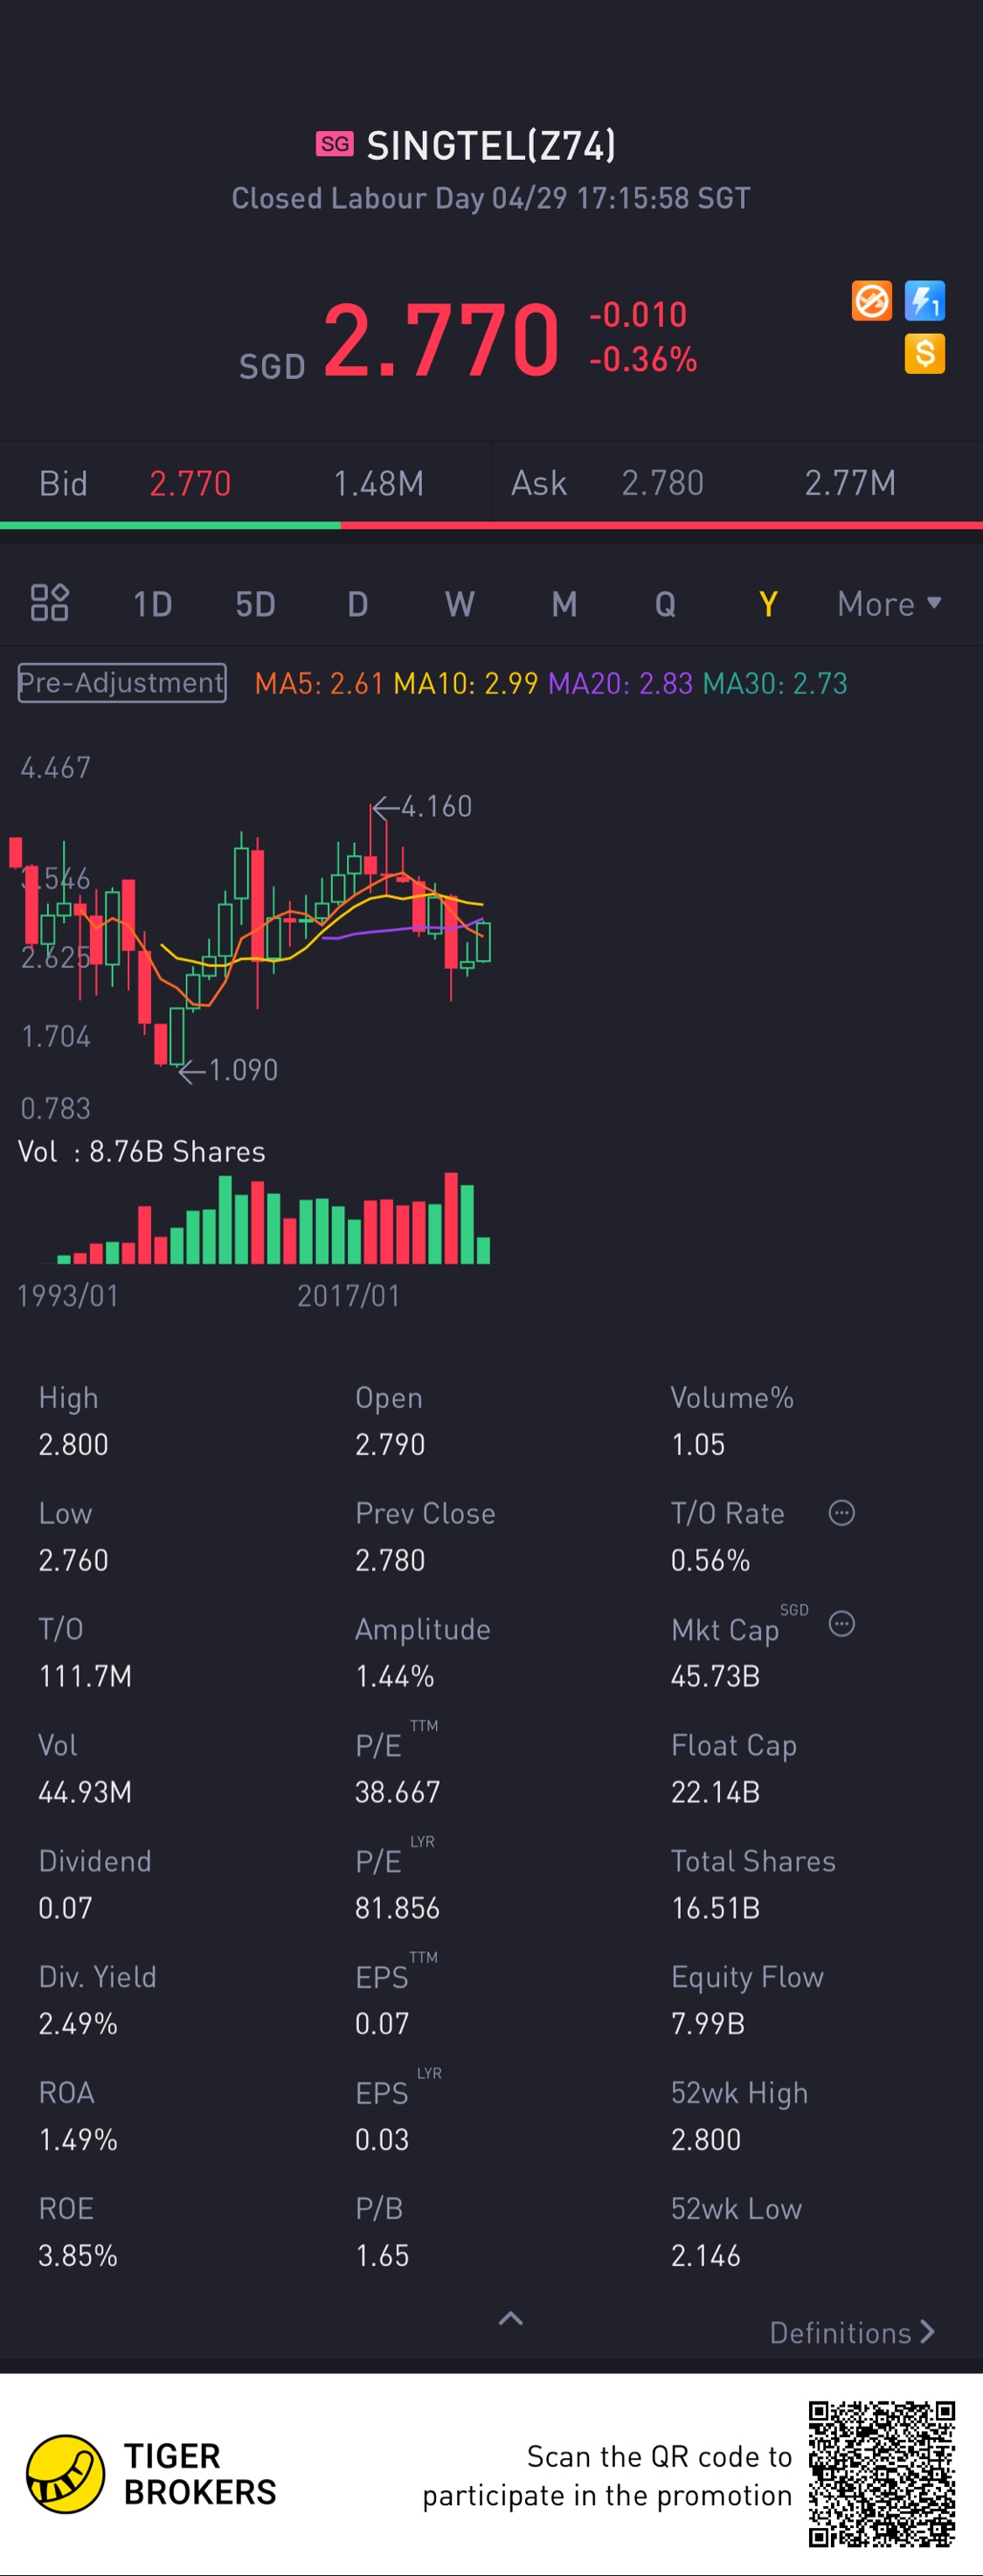Viewport: 983px width, 2576px height.
Task: Tap the orange no-short-selling badge icon
Action: pos(871,301)
